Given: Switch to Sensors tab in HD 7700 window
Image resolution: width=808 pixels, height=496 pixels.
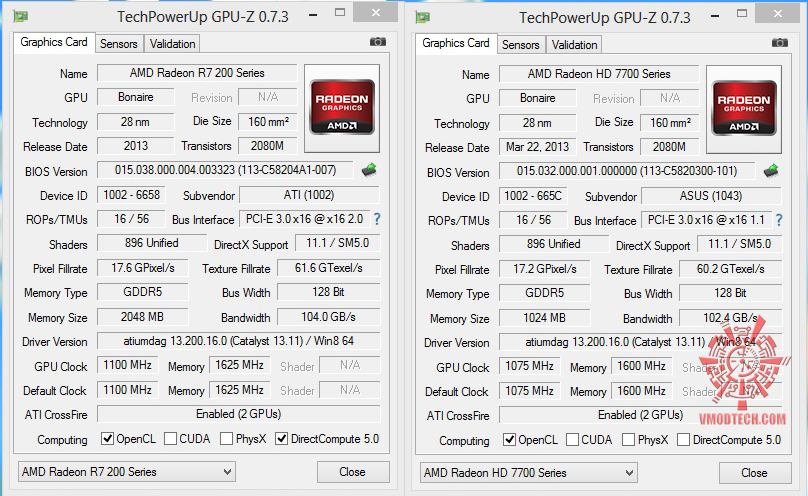Looking at the screenshot, I should click(521, 45).
